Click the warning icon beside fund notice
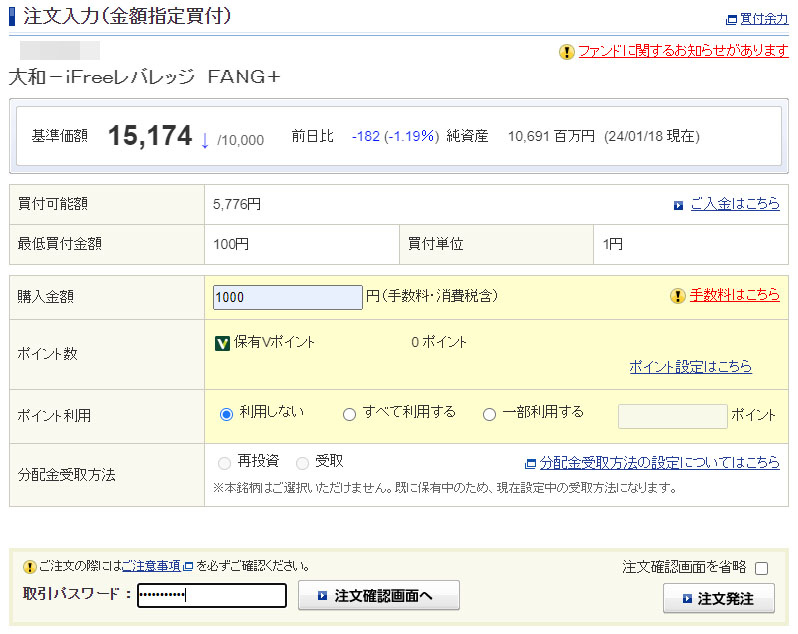 tap(567, 51)
